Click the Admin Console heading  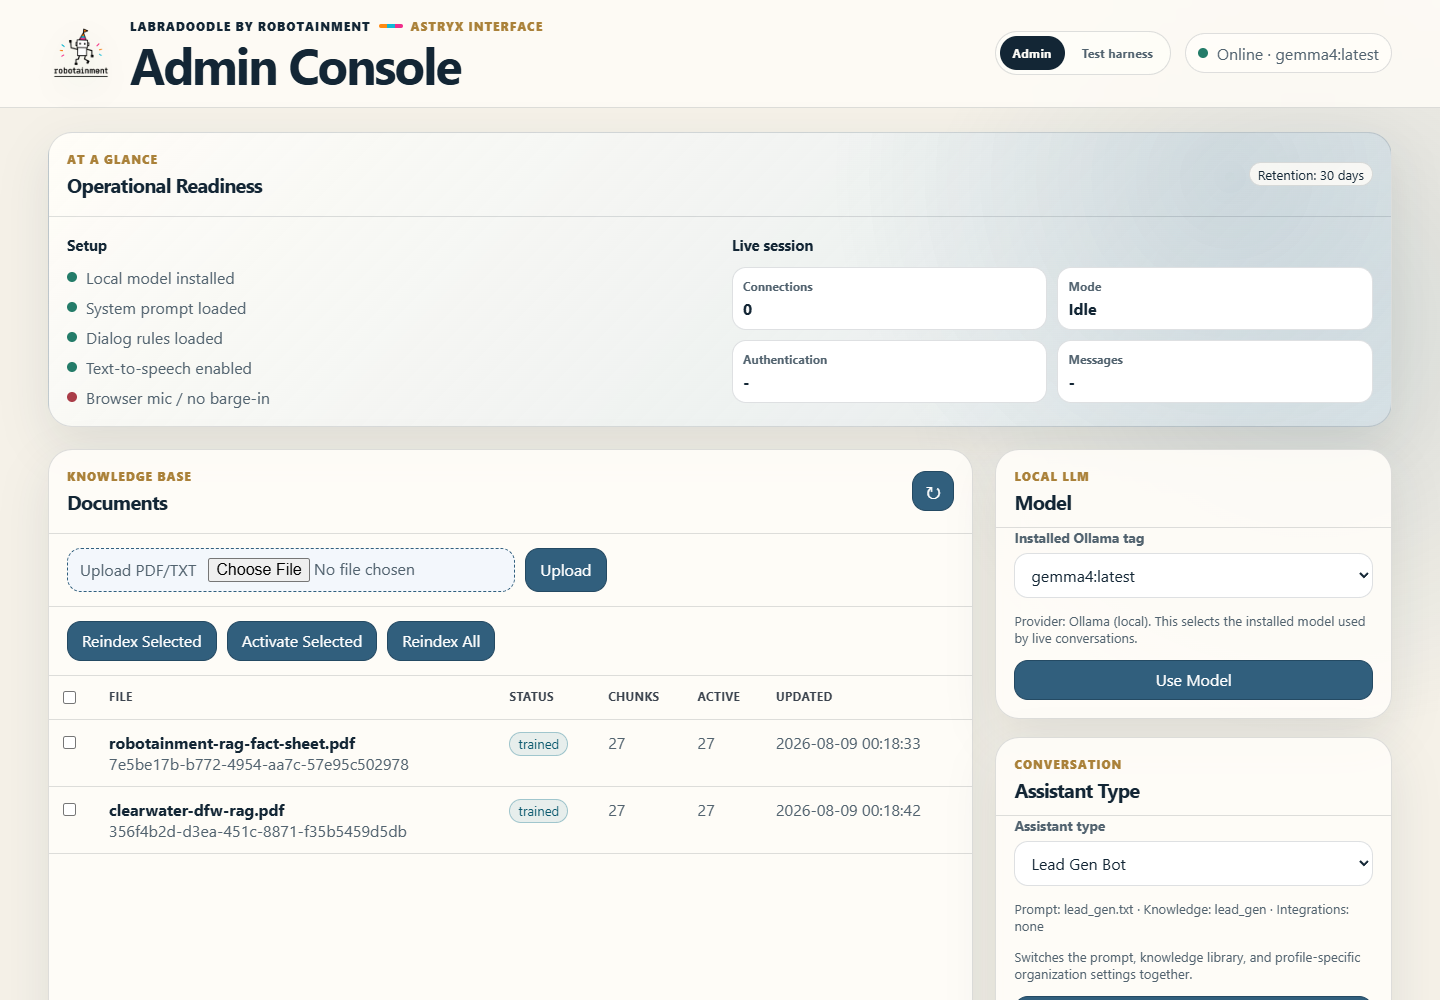click(296, 68)
